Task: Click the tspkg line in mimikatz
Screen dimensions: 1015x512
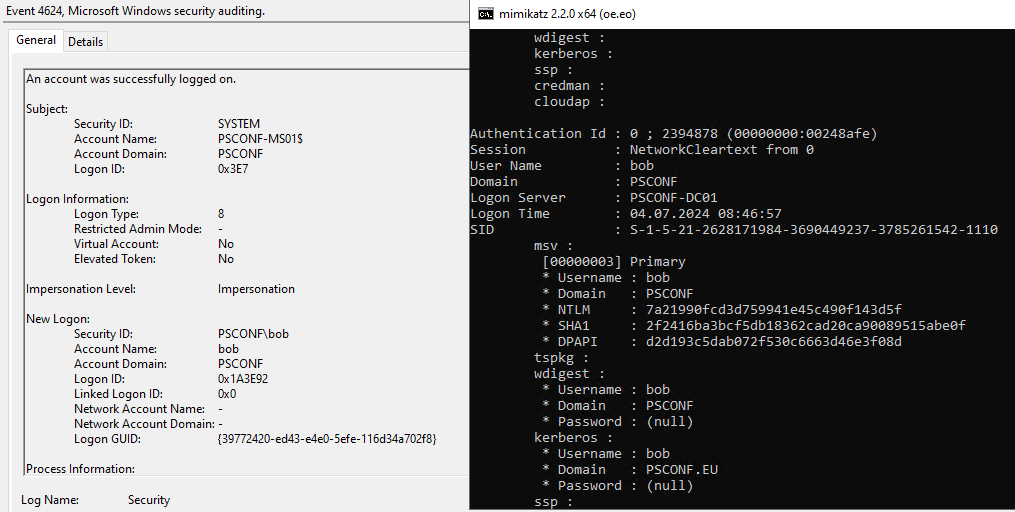Action: [x=561, y=357]
